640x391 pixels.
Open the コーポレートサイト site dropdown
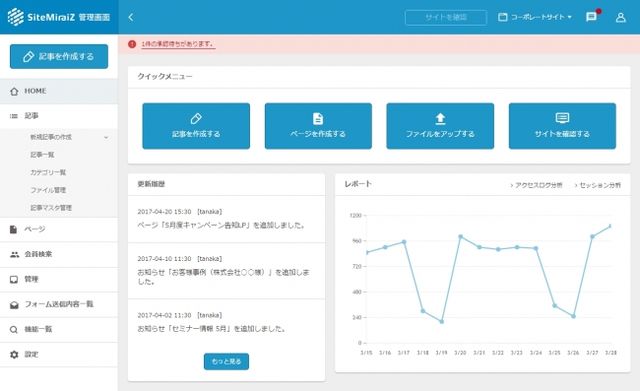pos(535,17)
